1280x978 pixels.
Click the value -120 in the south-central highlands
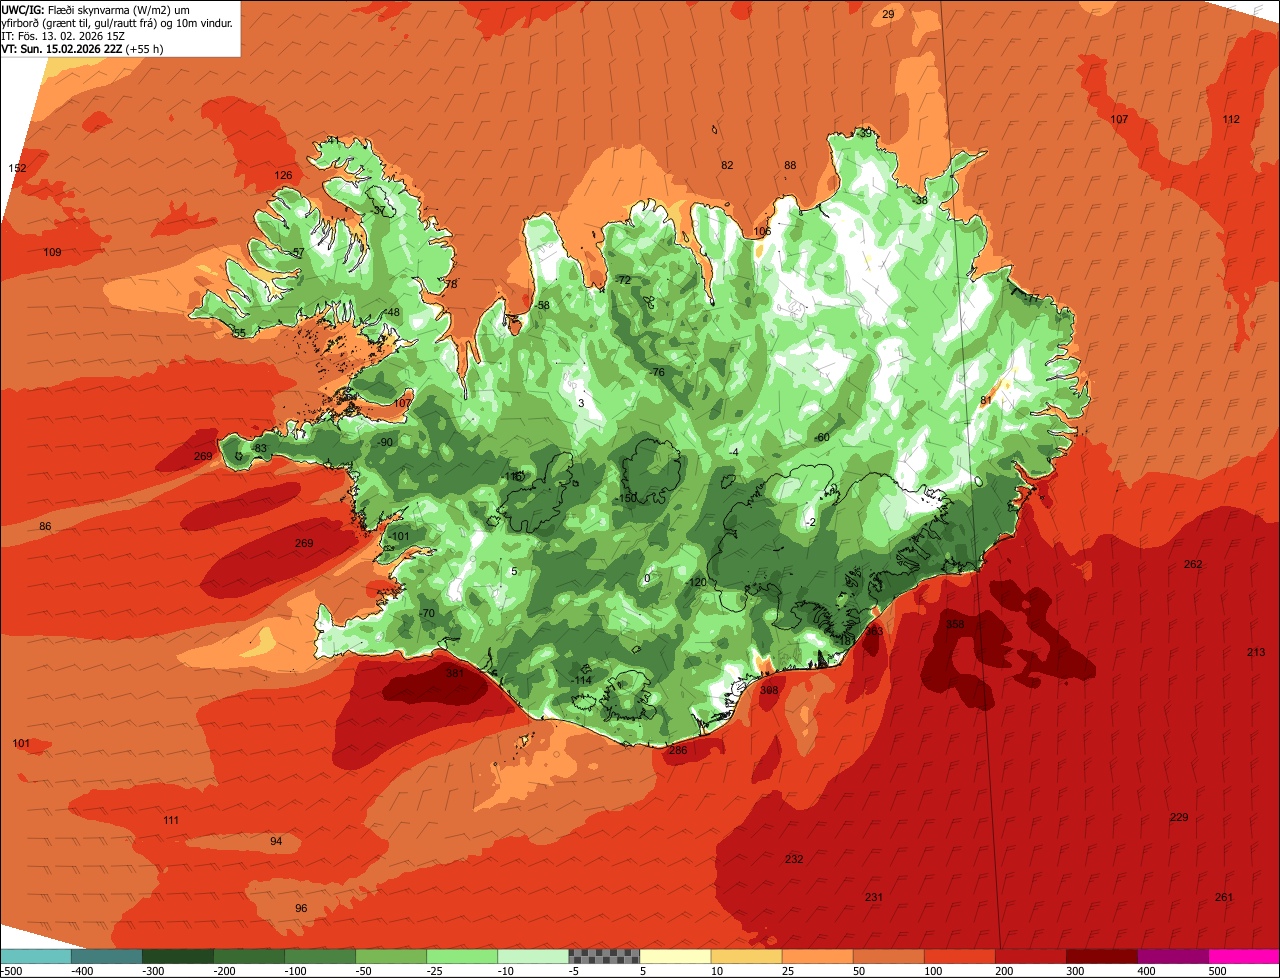tap(697, 582)
